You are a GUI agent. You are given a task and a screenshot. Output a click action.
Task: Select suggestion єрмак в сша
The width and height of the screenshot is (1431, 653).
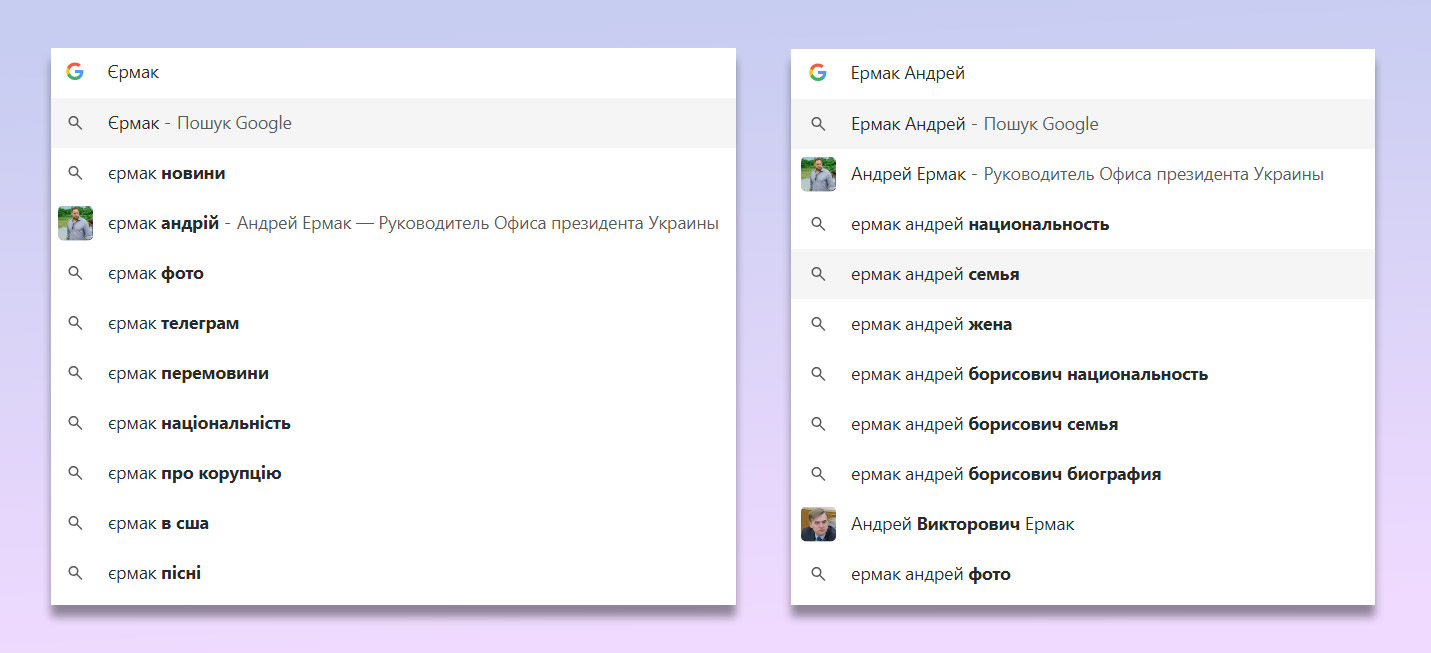[393, 523]
